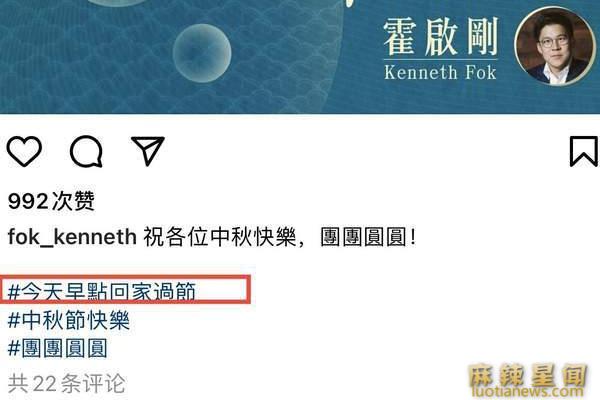
Task: Click the partial moon at banner's top-left edge
Action: (119, 3)
